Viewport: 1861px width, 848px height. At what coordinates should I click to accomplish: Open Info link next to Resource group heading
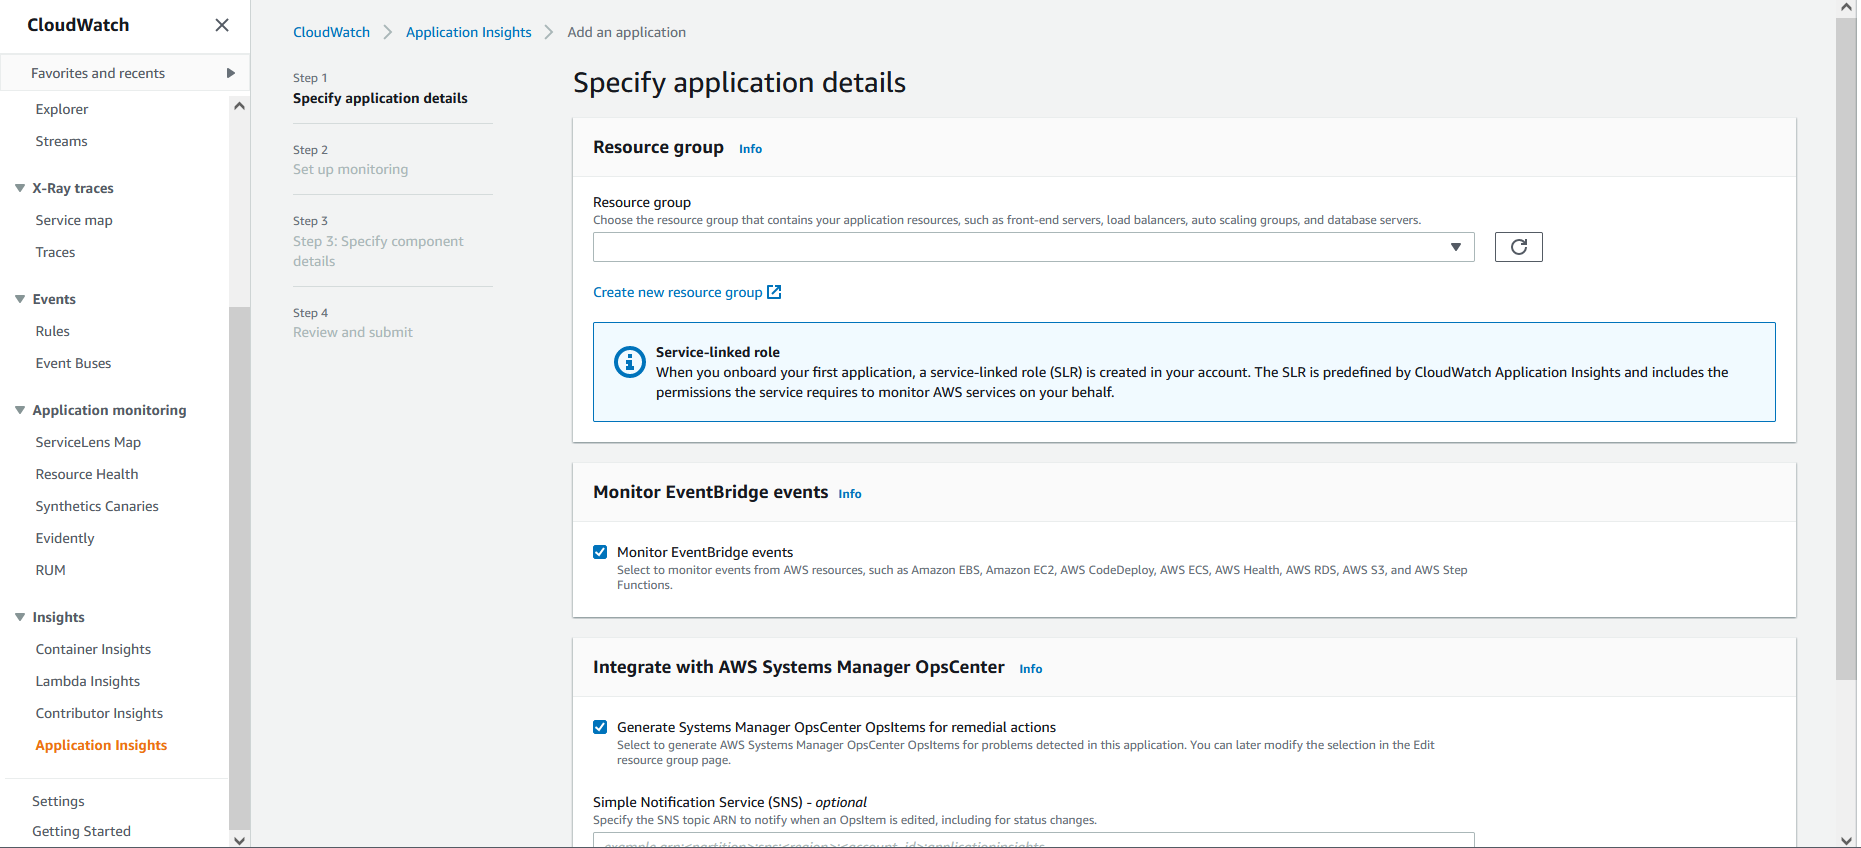pos(750,149)
